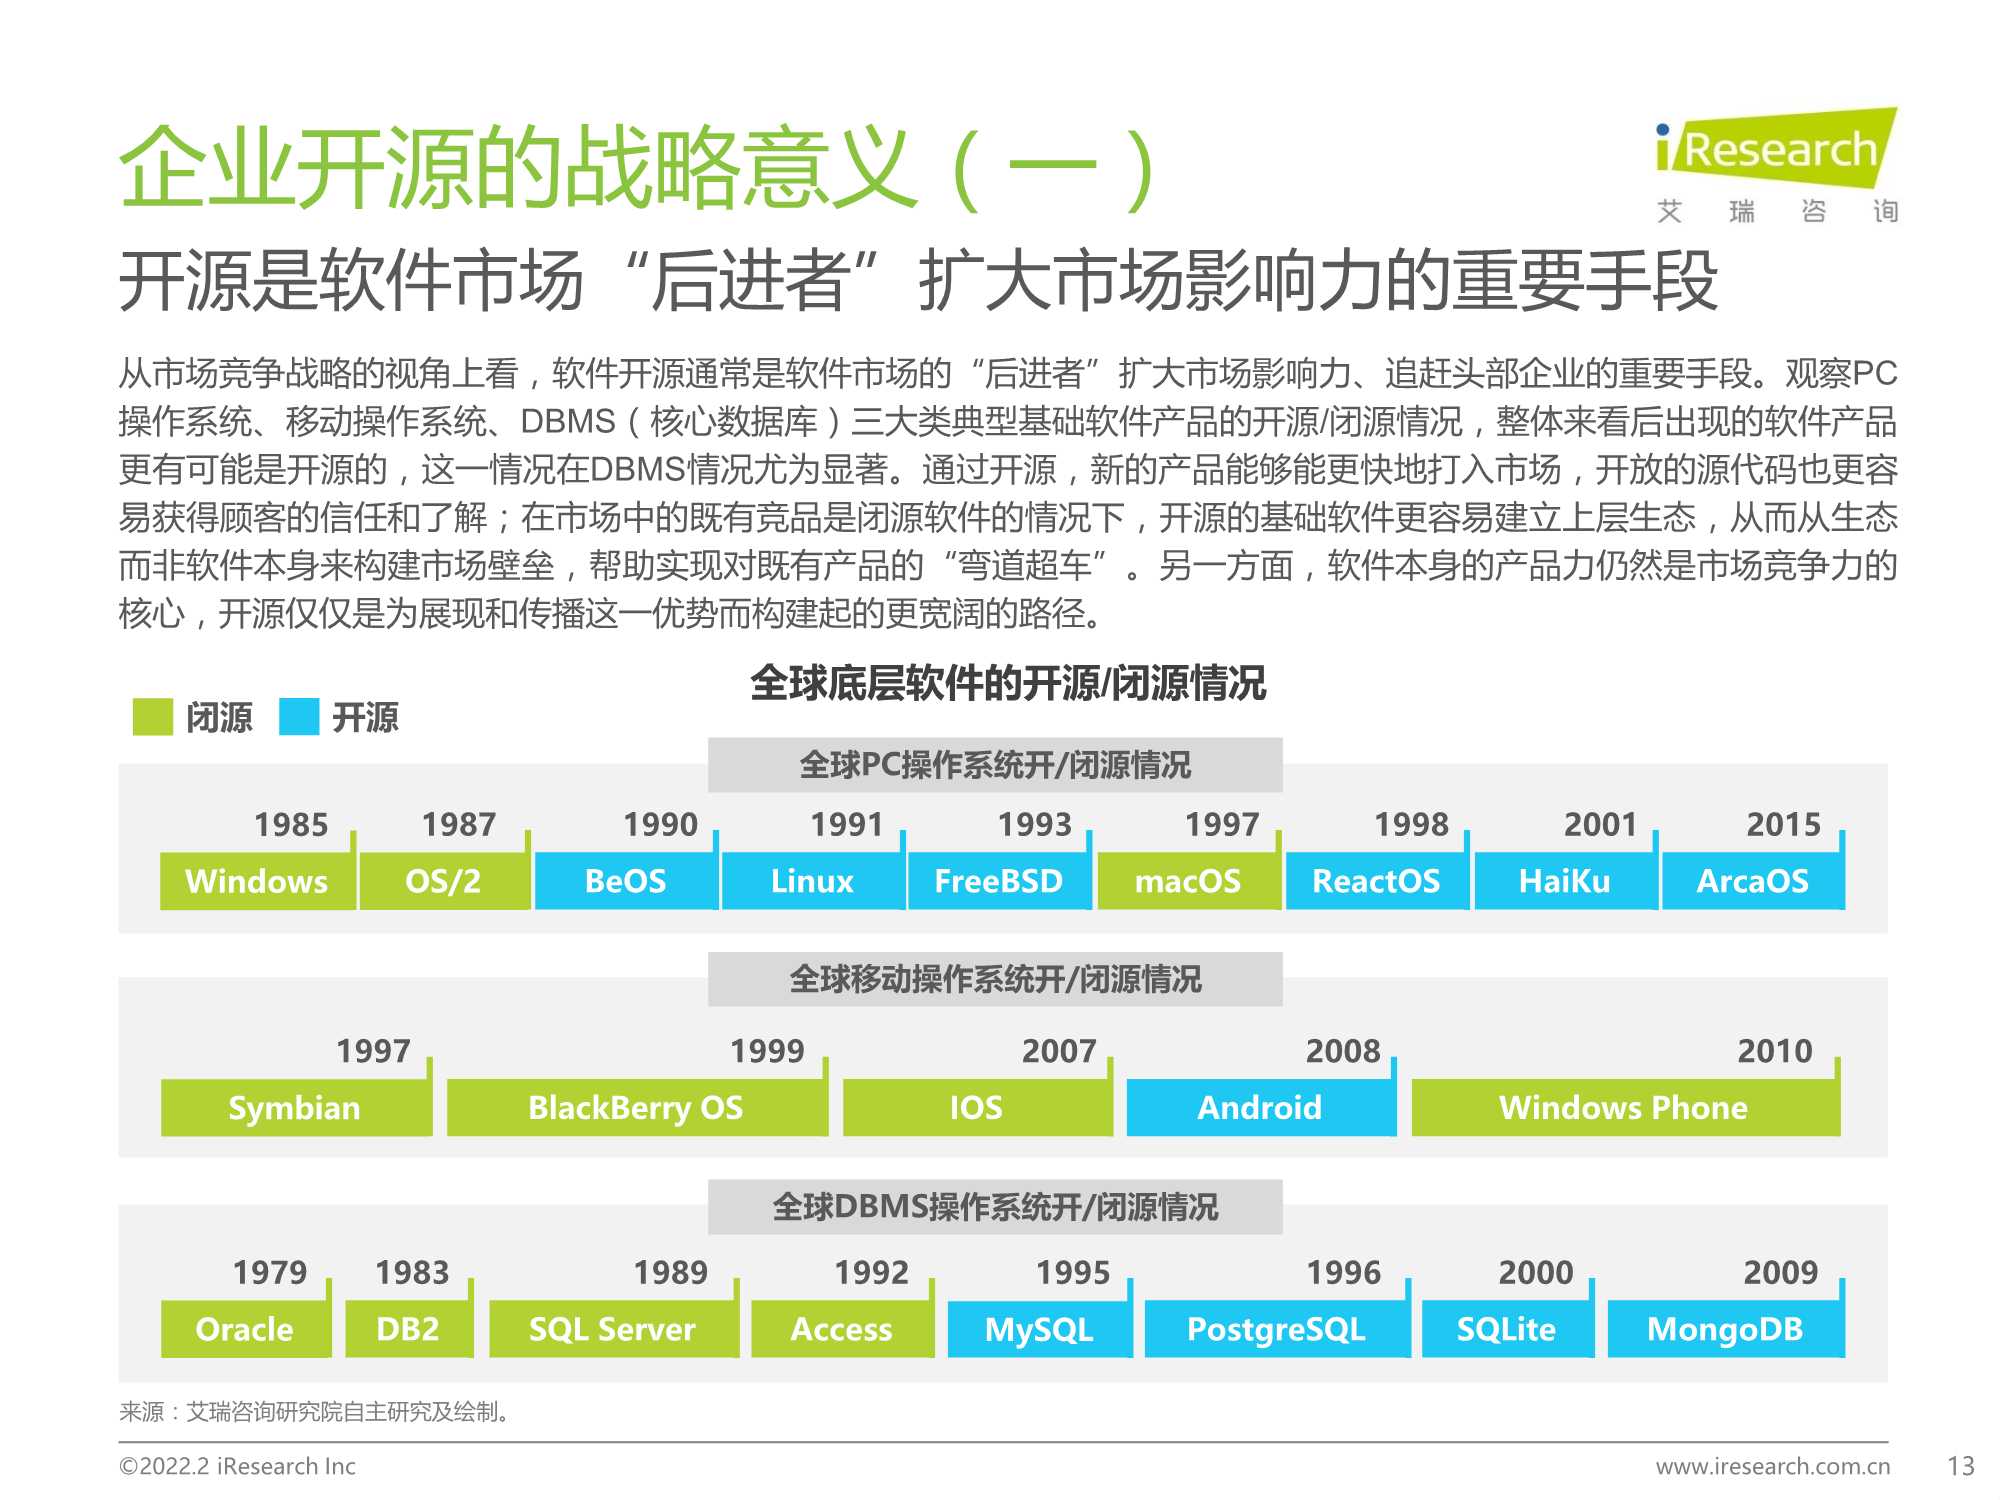The width and height of the screenshot is (2000, 1500).
Task: Click the 全球PC操作系统开/闭源情况 header
Action: (x=995, y=765)
